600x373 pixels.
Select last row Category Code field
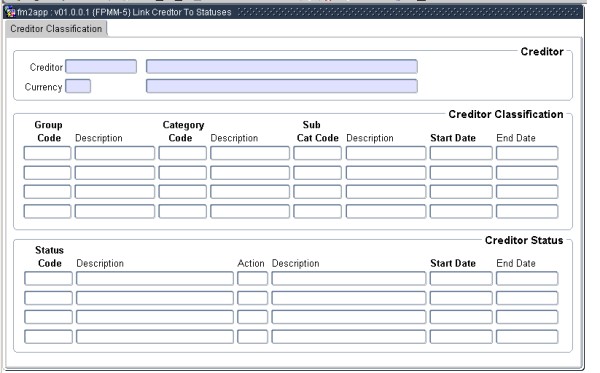pyautogui.click(x=183, y=211)
